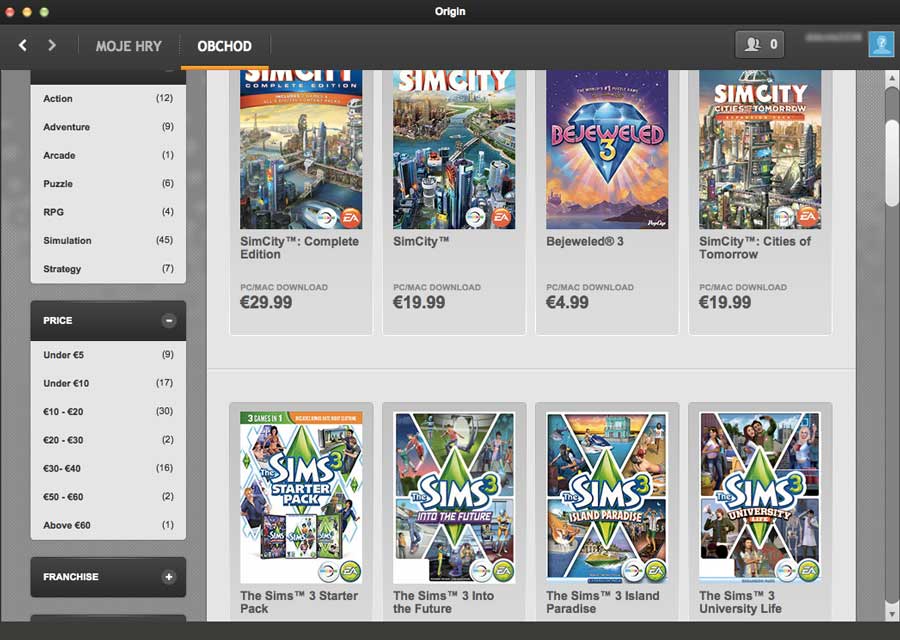900x640 pixels.
Task: Click the forward navigation arrow
Action: click(52, 45)
